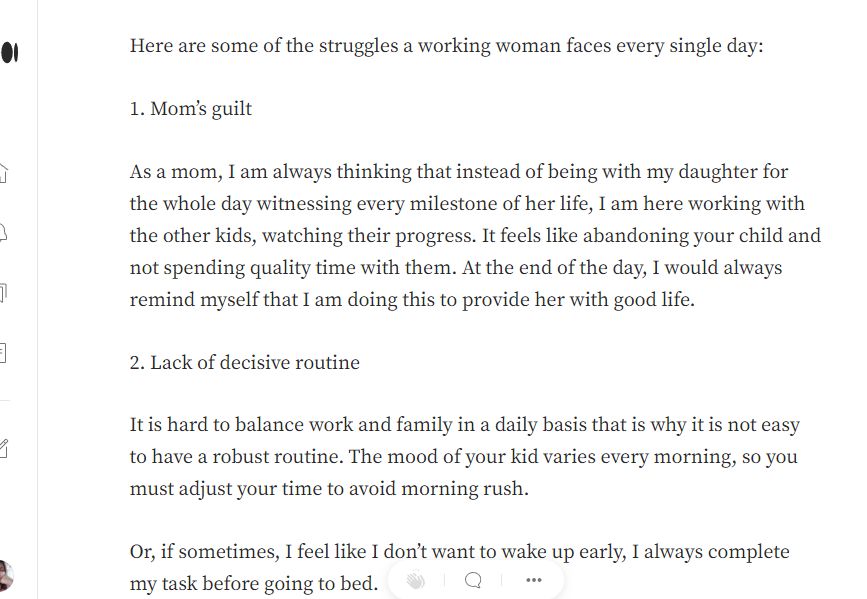Open the Stories icon in the sidebar
867x599 pixels.
(x=4, y=352)
